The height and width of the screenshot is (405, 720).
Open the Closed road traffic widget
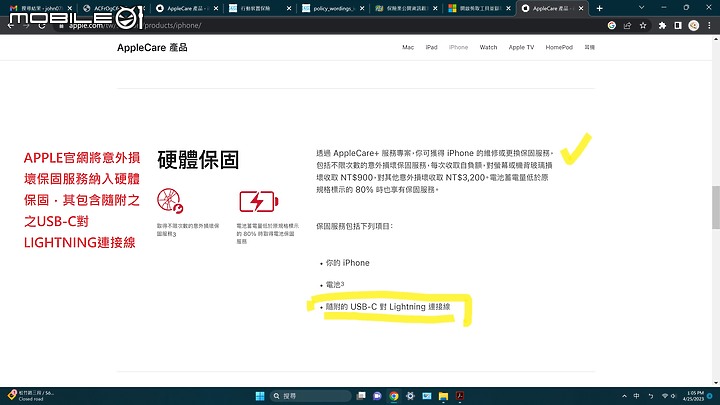click(x=31, y=396)
